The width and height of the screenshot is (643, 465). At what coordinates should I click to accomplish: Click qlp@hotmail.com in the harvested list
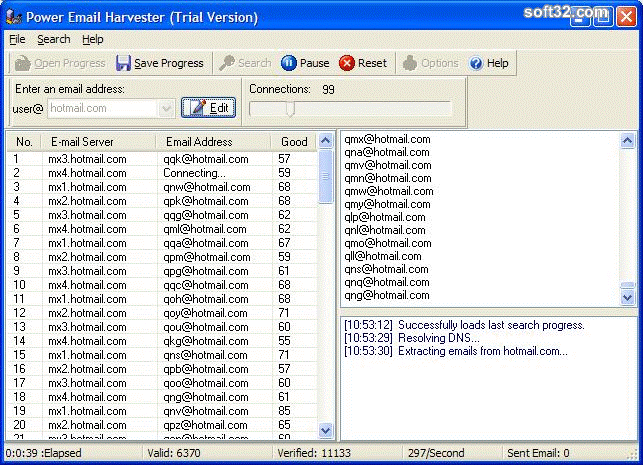point(385,217)
